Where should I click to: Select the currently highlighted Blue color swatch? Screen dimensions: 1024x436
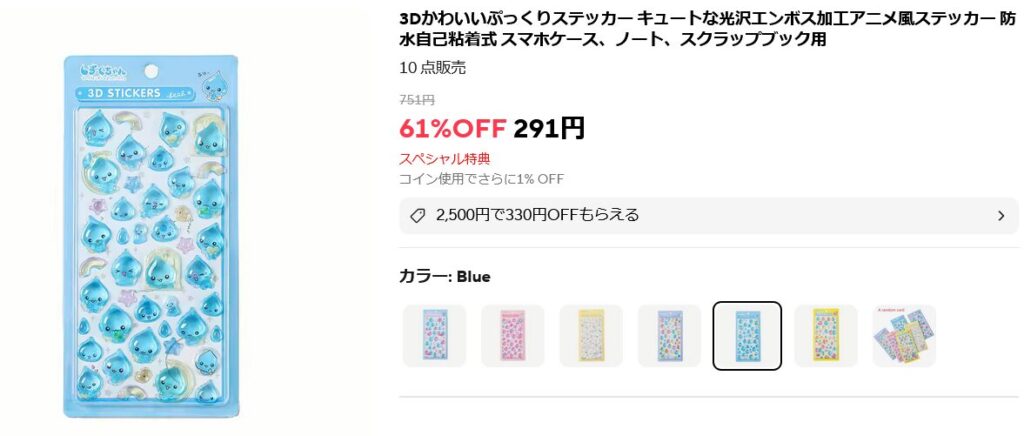pos(748,336)
